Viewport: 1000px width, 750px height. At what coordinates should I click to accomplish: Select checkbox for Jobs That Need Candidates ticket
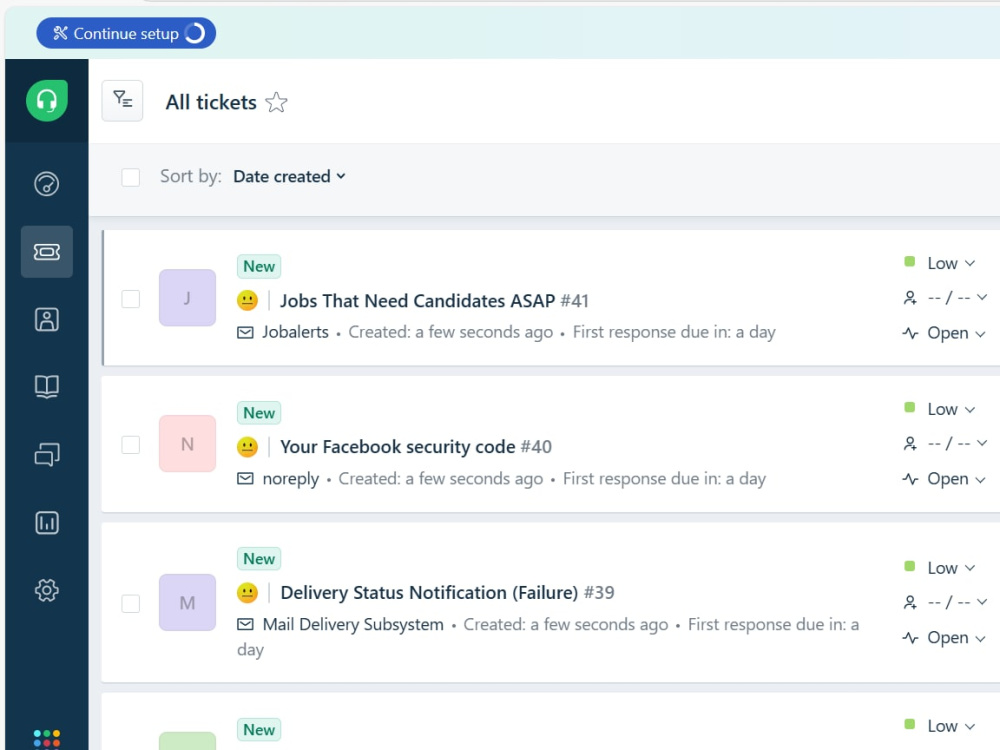click(x=131, y=299)
